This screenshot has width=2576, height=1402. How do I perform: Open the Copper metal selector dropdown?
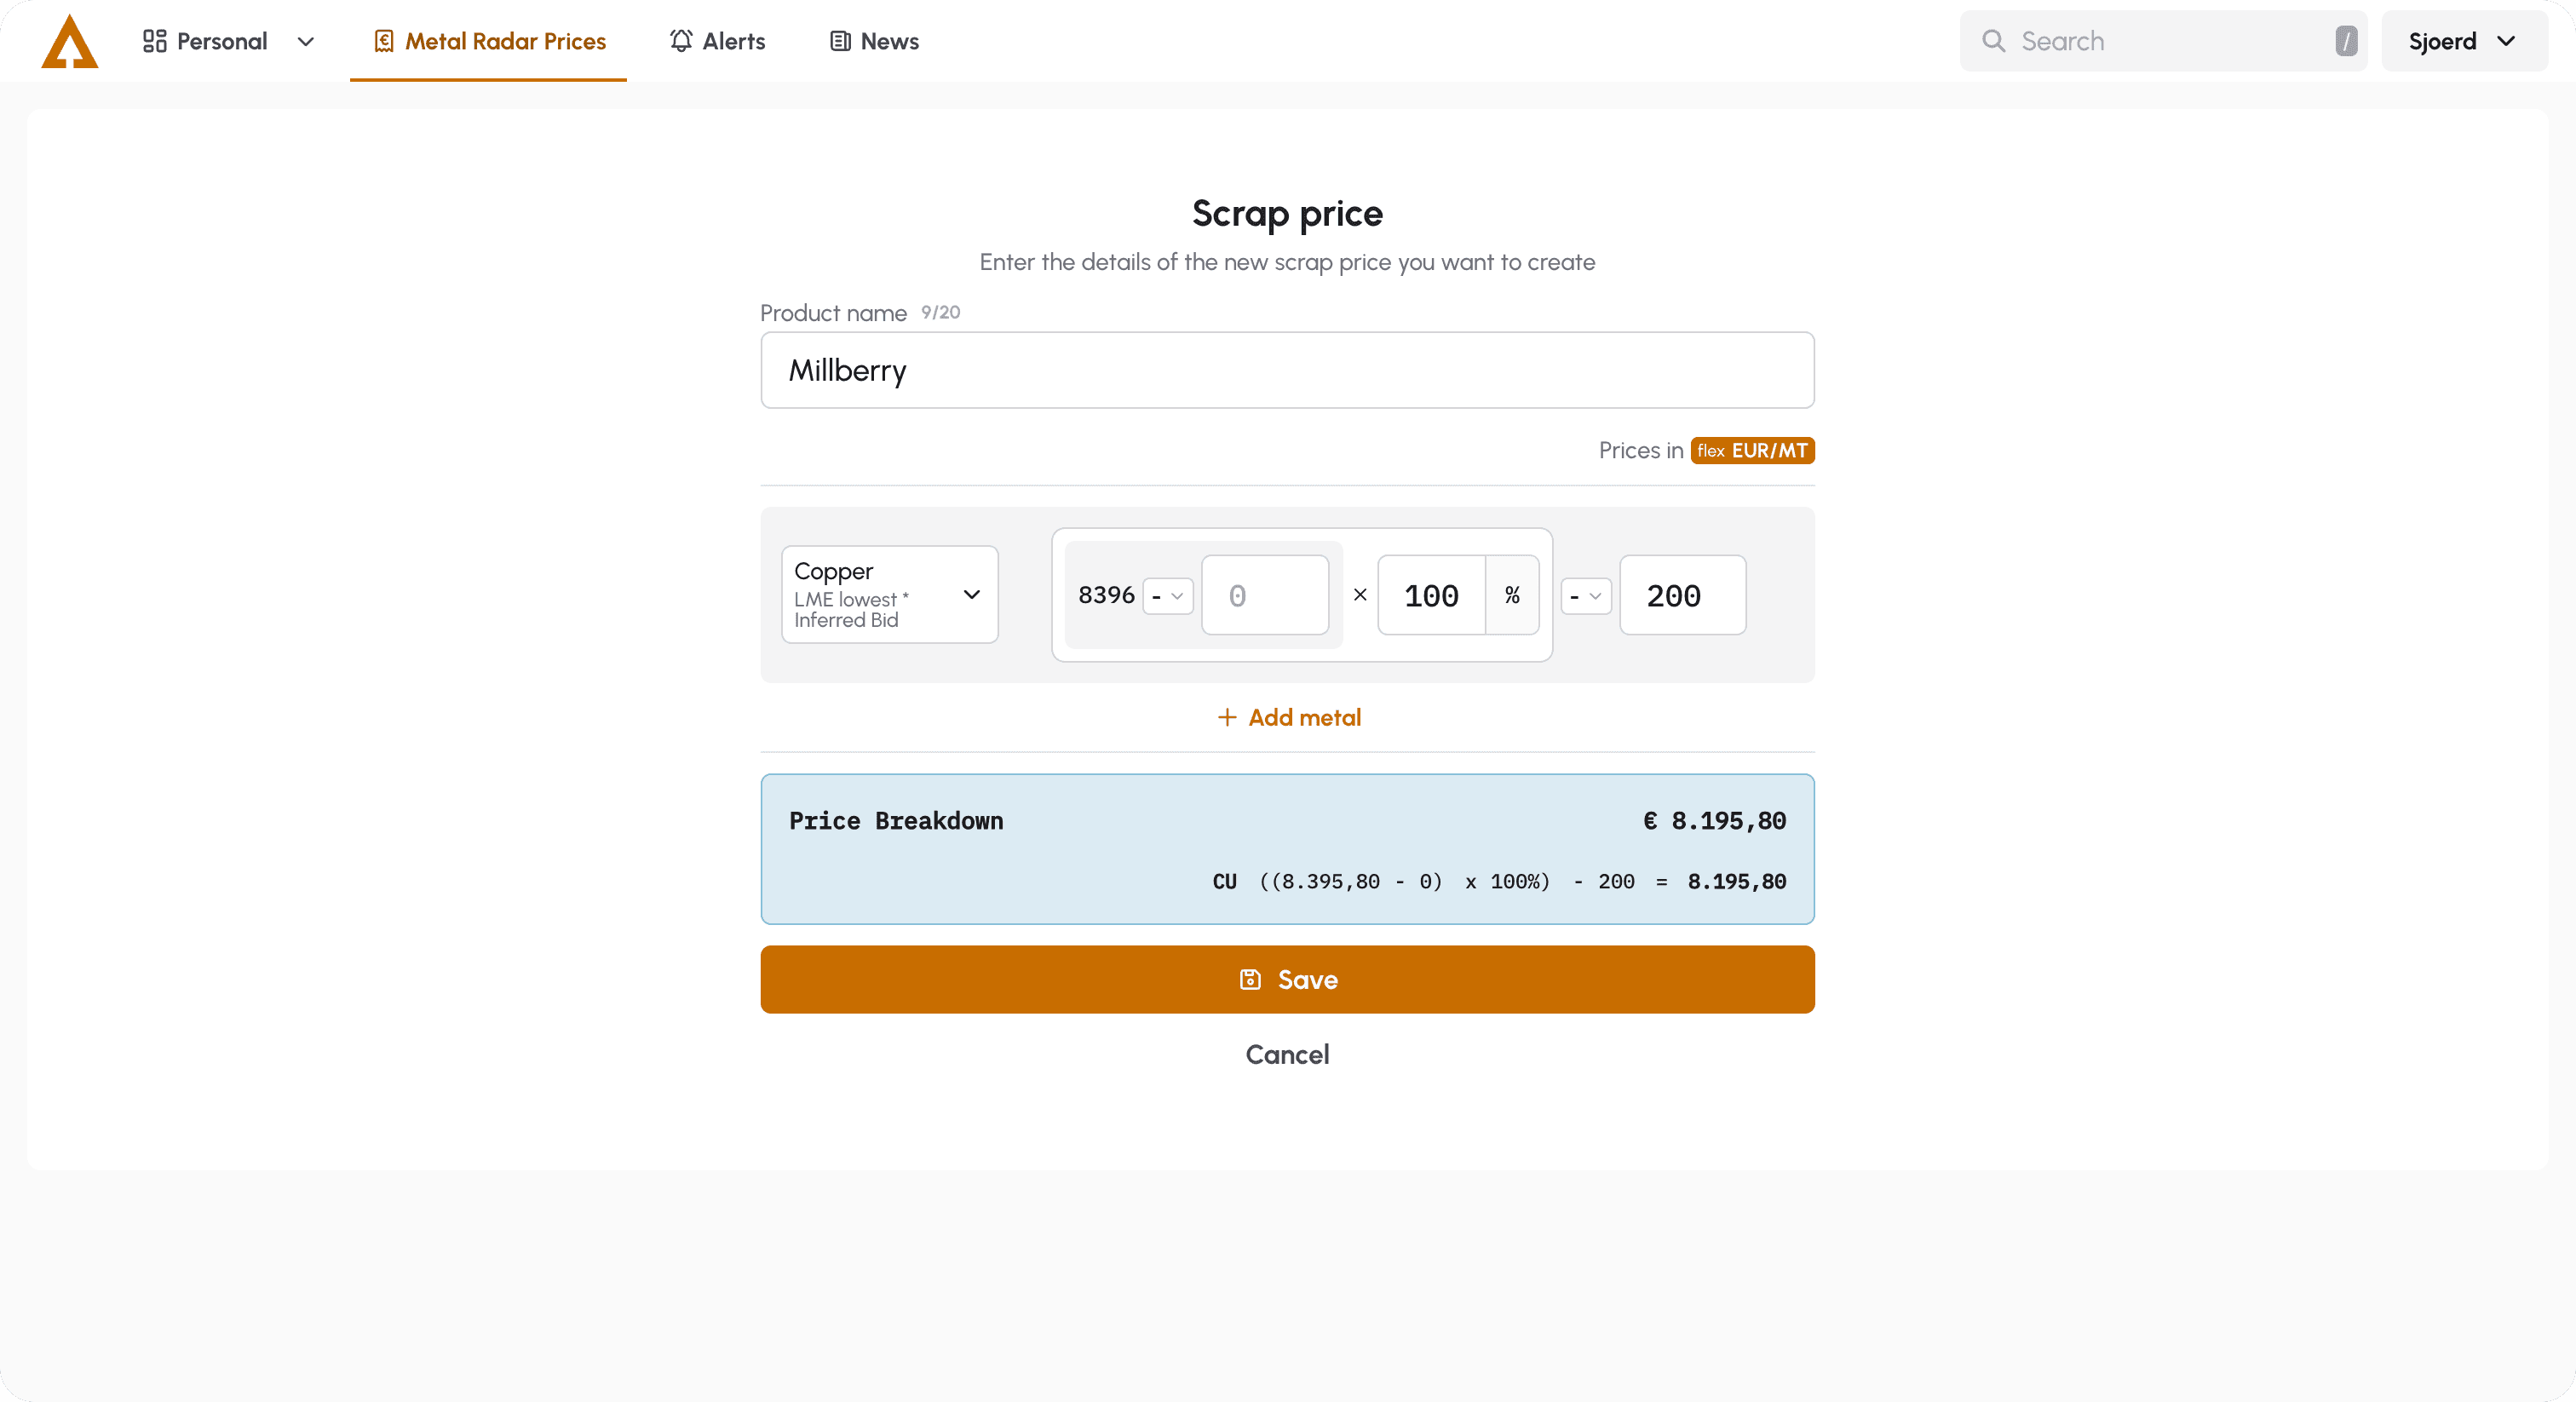click(x=889, y=594)
